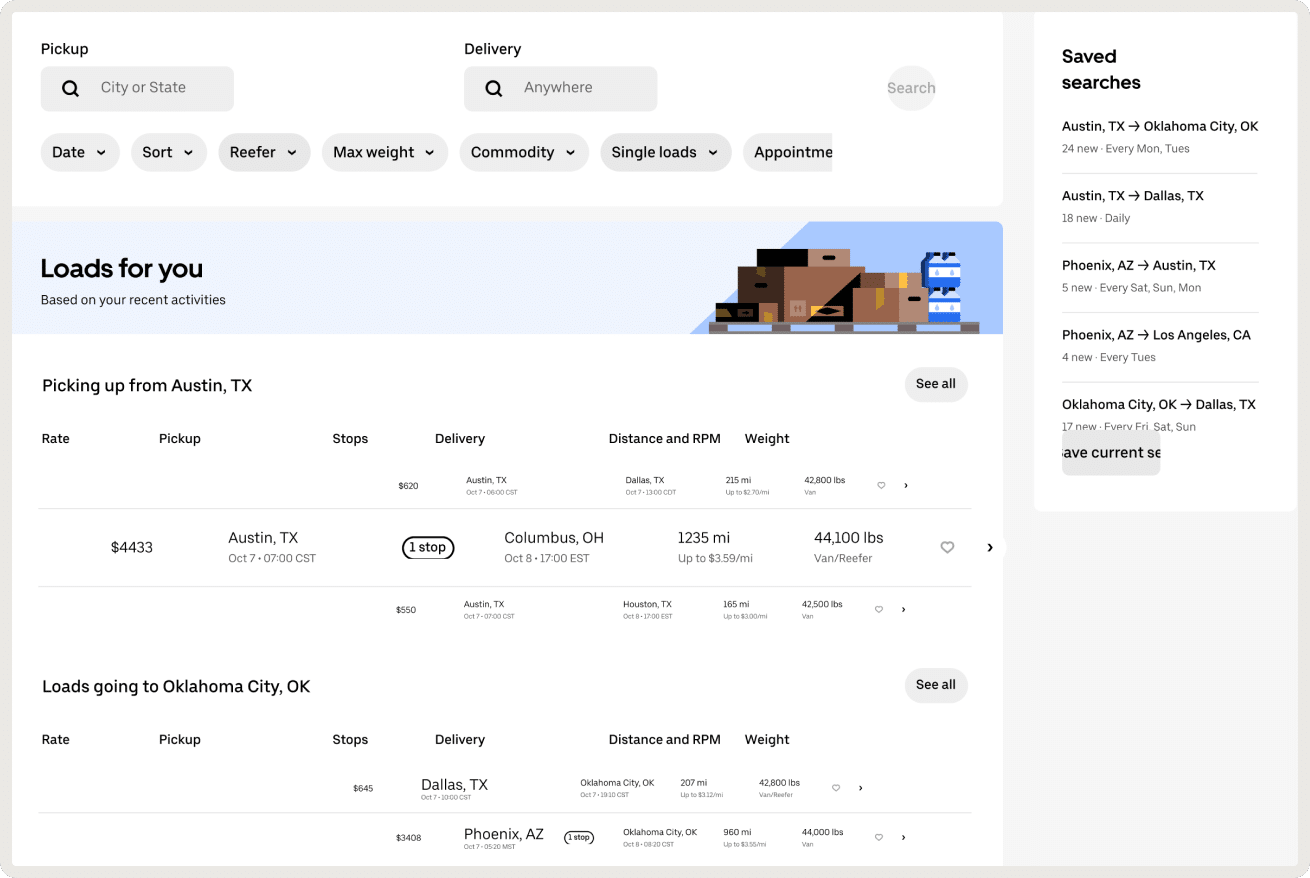Open saved search Phoenix to Austin
Screen dimensions: 1310x878
point(1160,276)
